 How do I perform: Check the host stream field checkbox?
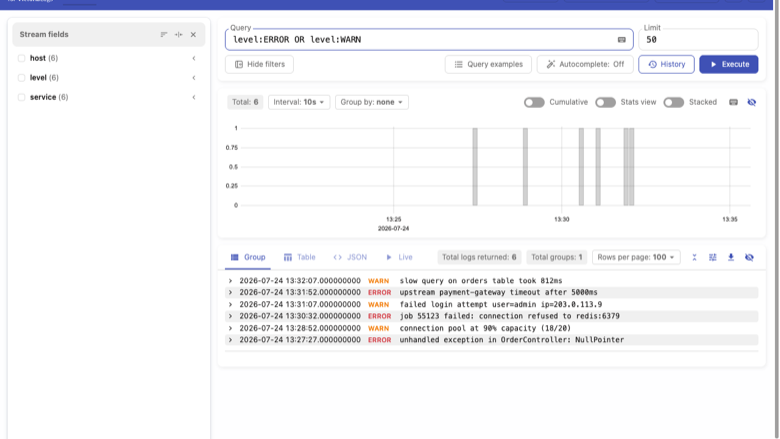click(x=21, y=58)
